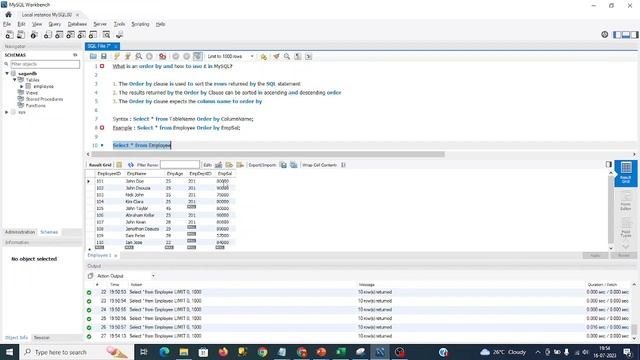Sort by the EmpSal column header

(224, 173)
